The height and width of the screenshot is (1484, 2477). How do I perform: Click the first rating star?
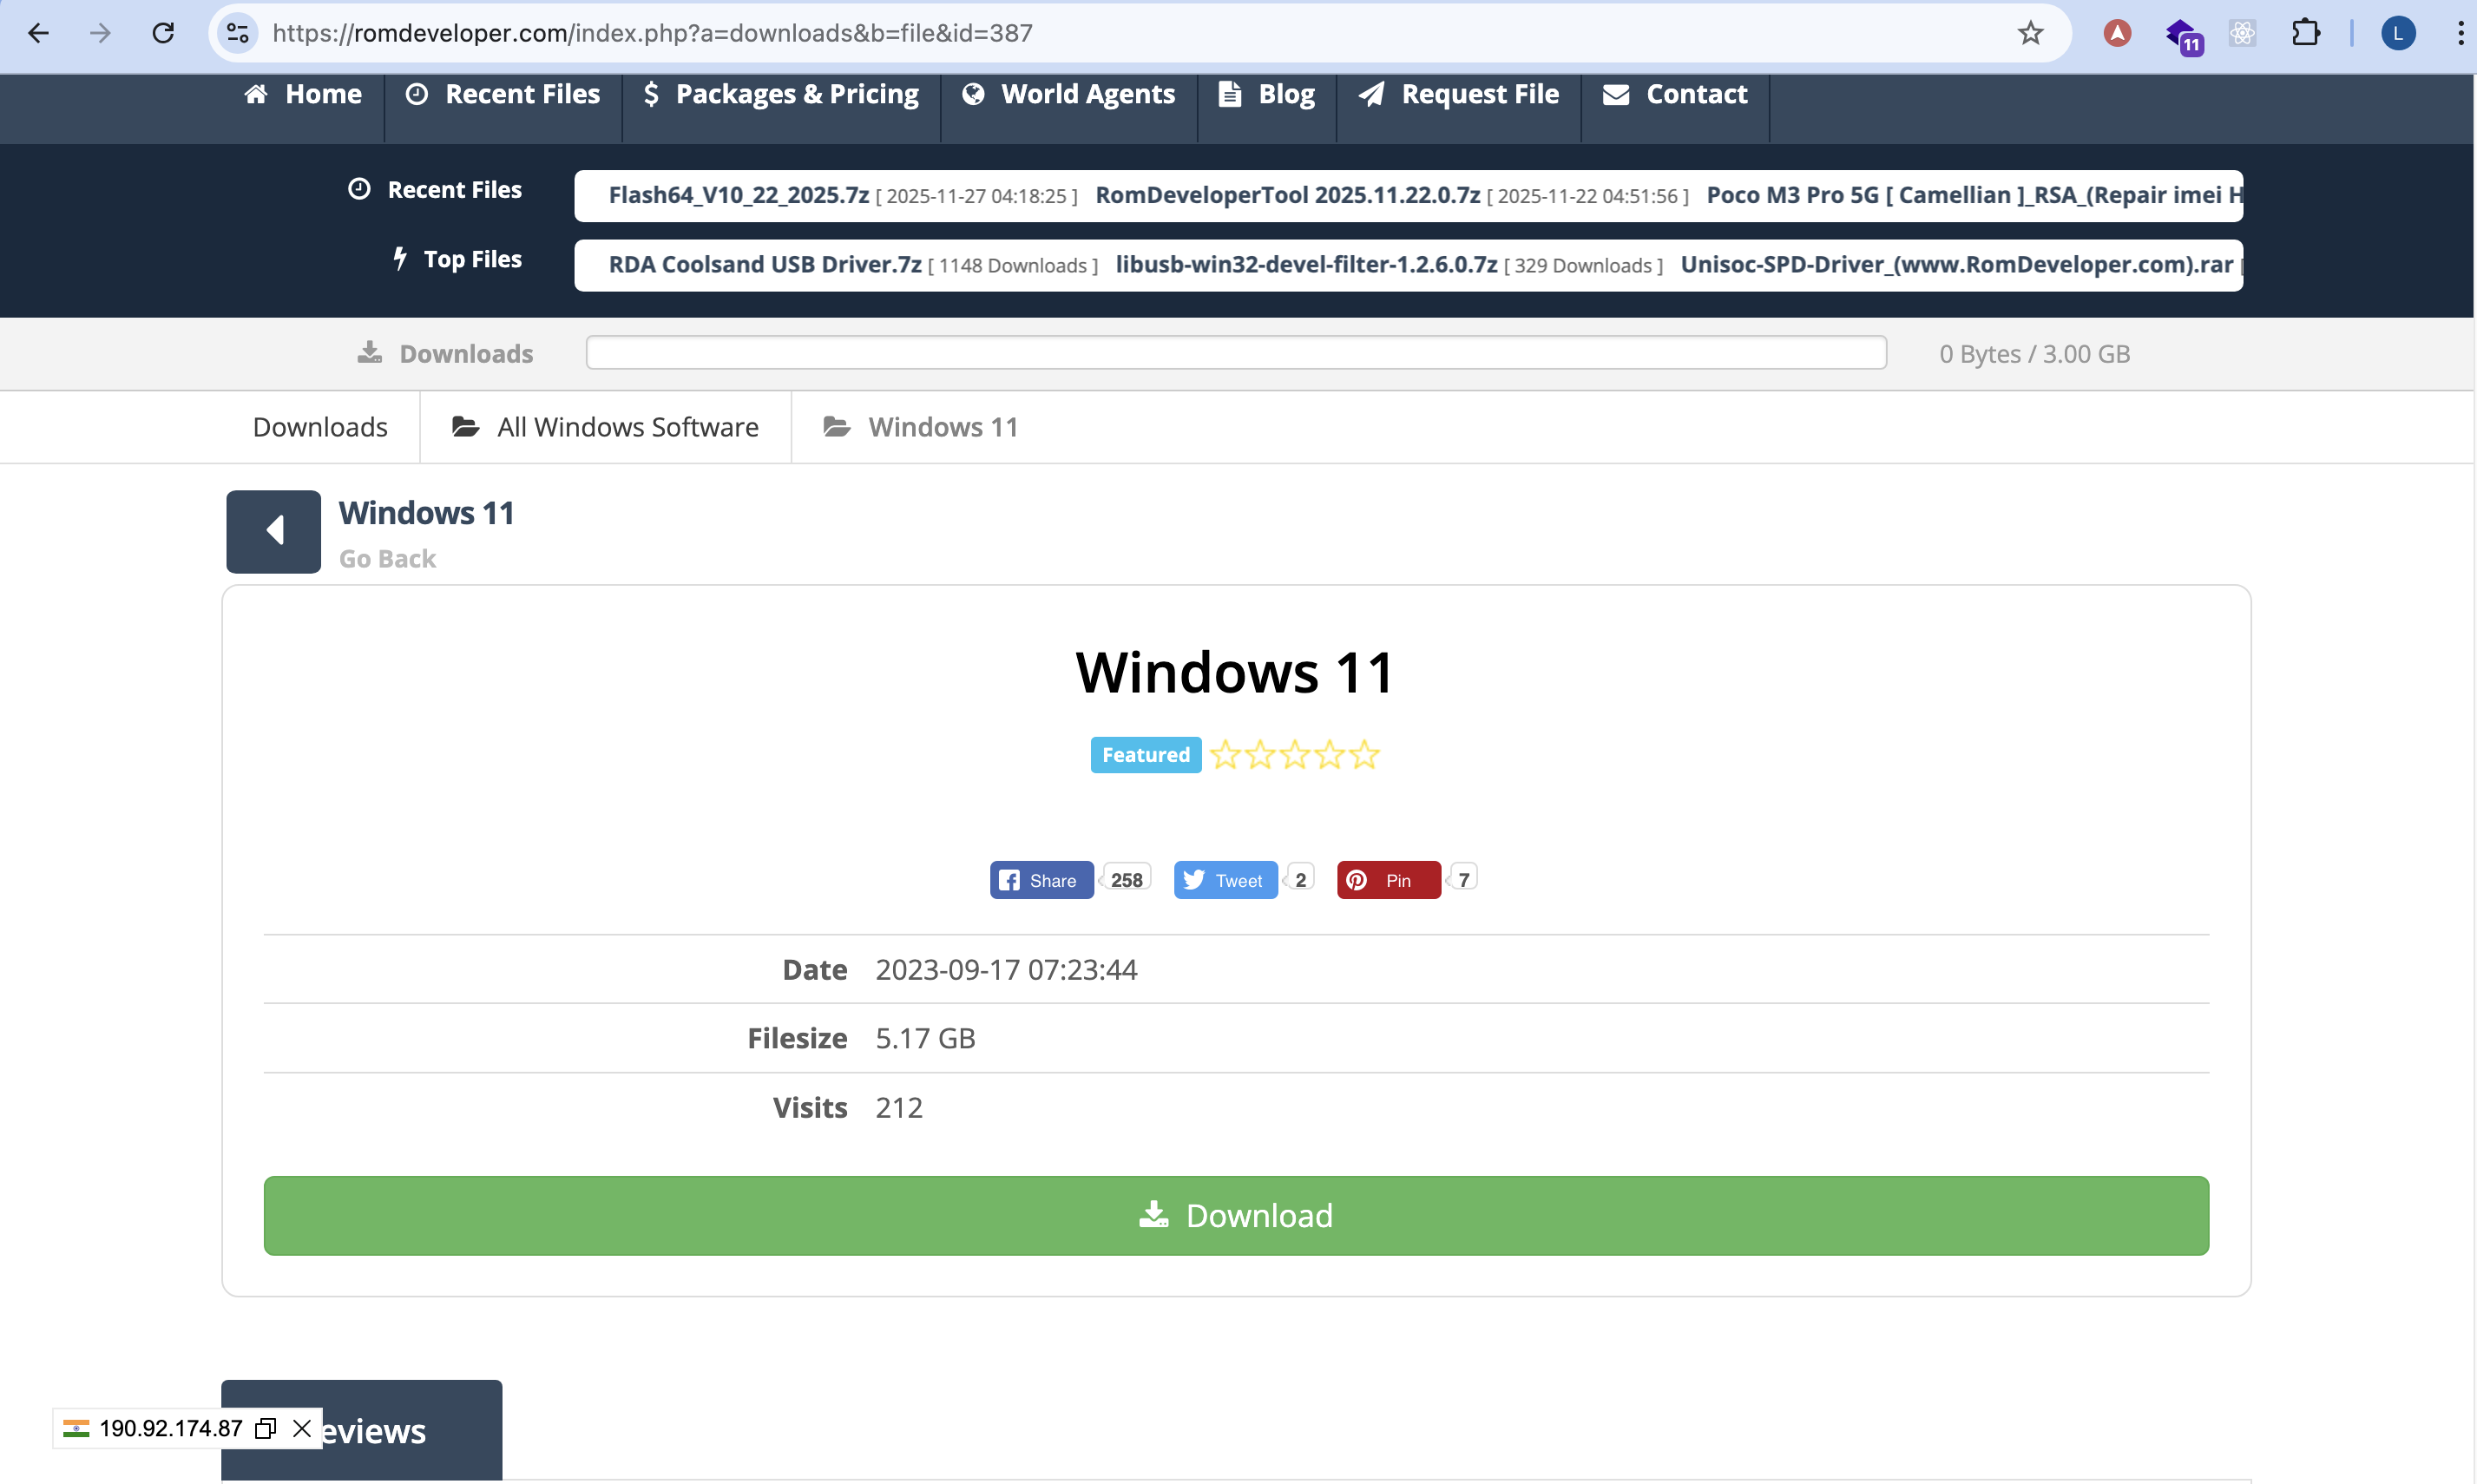(1225, 755)
